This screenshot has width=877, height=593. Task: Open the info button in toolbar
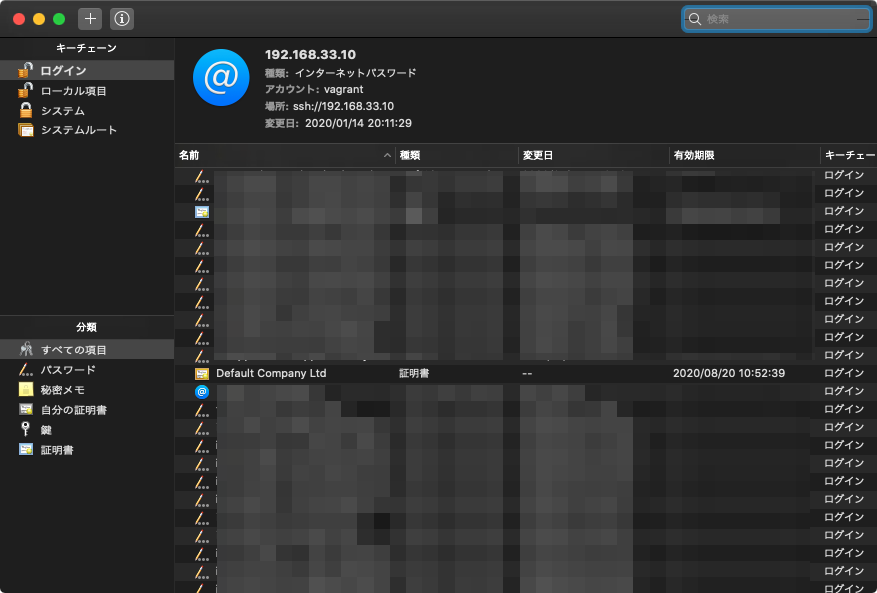point(122,19)
